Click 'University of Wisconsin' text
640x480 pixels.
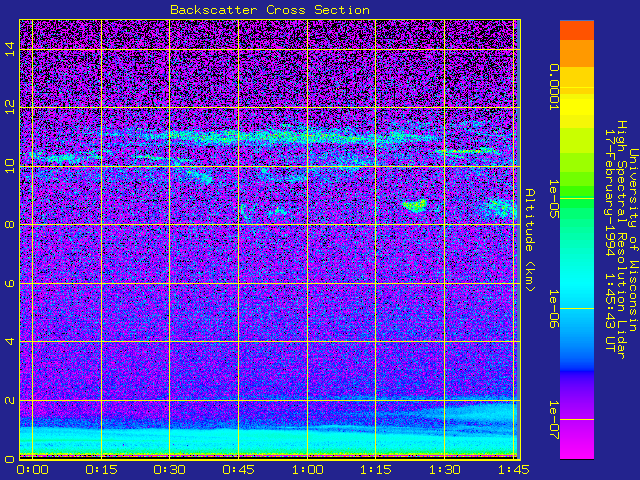tap(633, 240)
